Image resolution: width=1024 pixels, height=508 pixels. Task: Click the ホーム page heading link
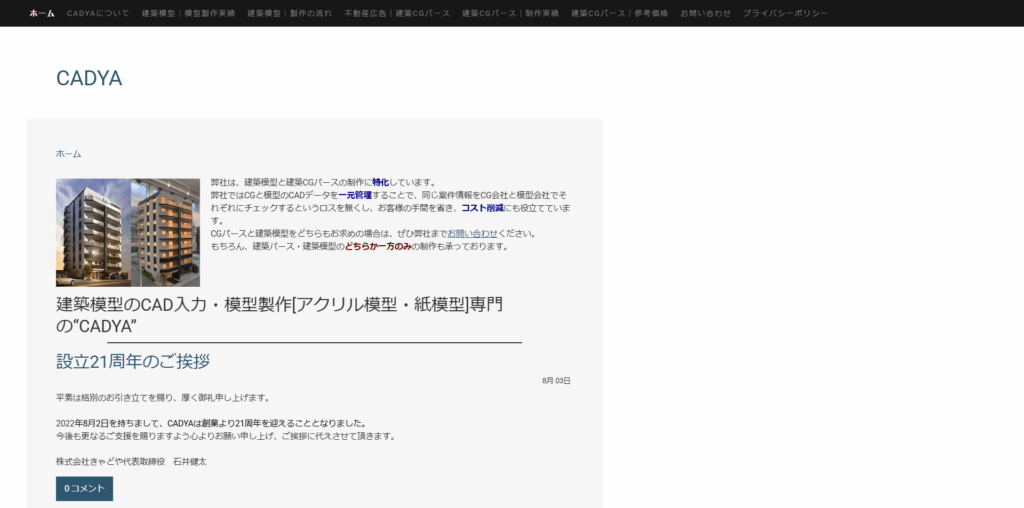coord(68,154)
